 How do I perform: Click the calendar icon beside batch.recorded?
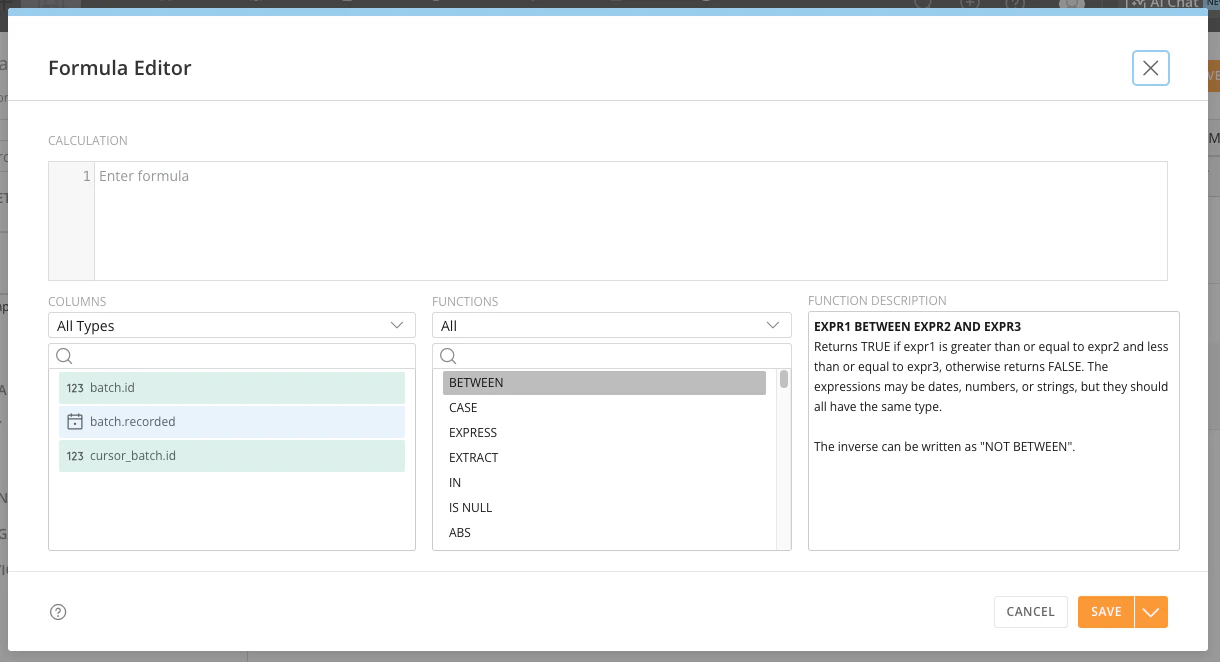point(74,422)
